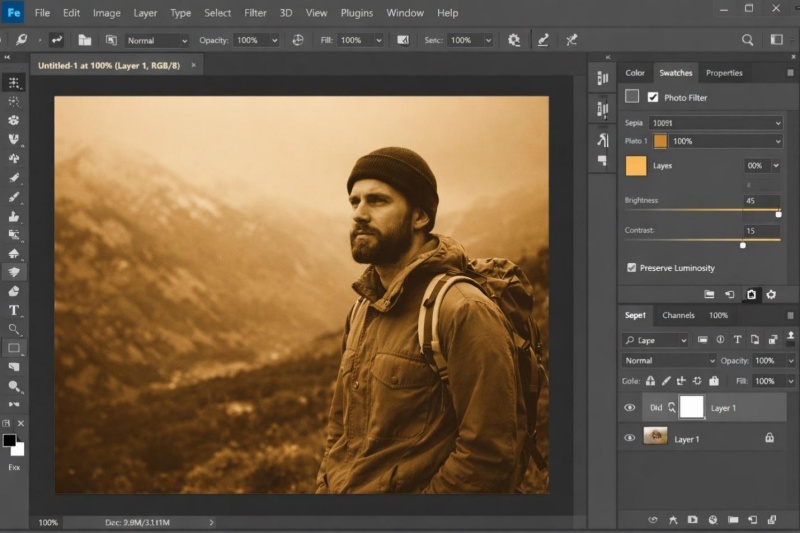Click the folder icon at Layers panel bottom
The width and height of the screenshot is (800, 533).
tap(733, 520)
